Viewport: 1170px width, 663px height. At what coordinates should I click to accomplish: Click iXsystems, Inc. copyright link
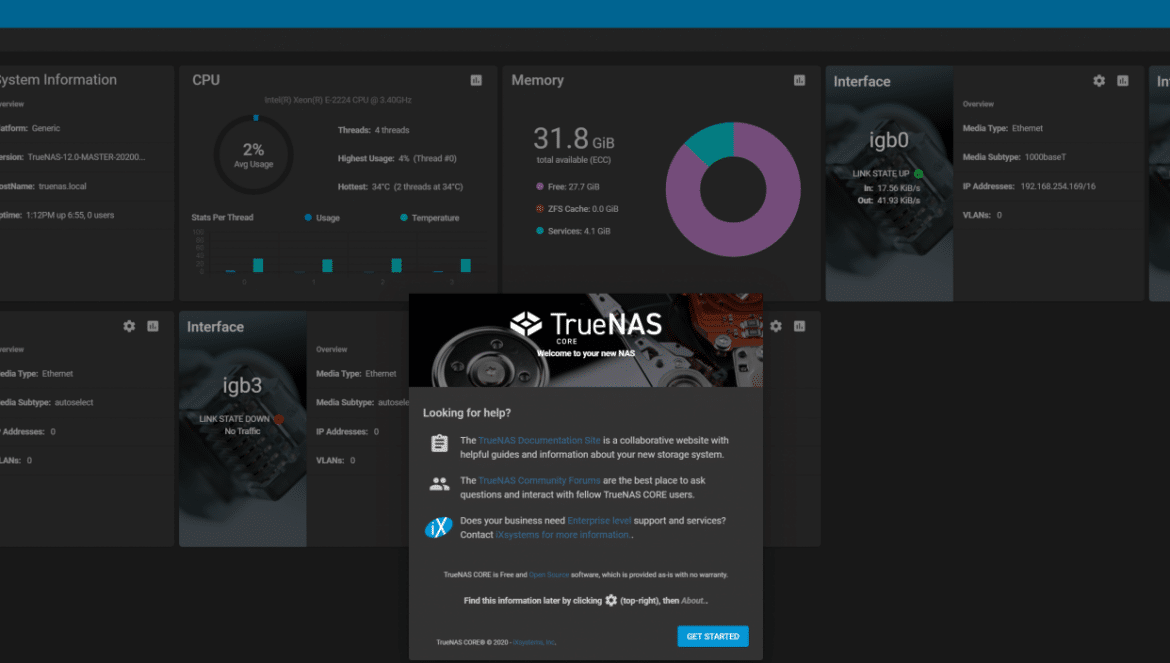pyautogui.click(x=534, y=642)
